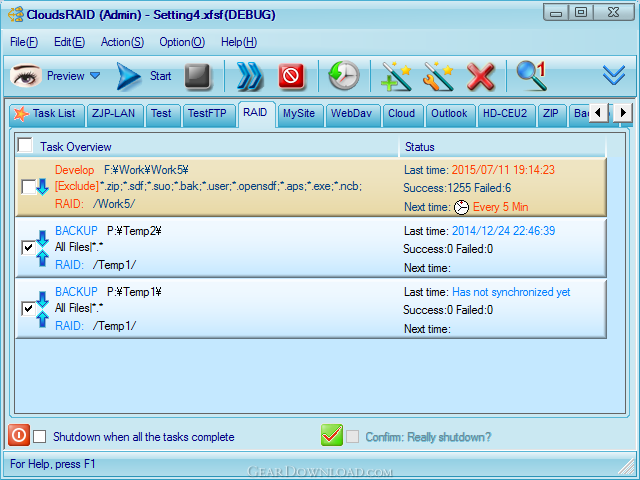640x480 pixels.
Task: Click the green checkmark confirm icon
Action: pos(332,435)
